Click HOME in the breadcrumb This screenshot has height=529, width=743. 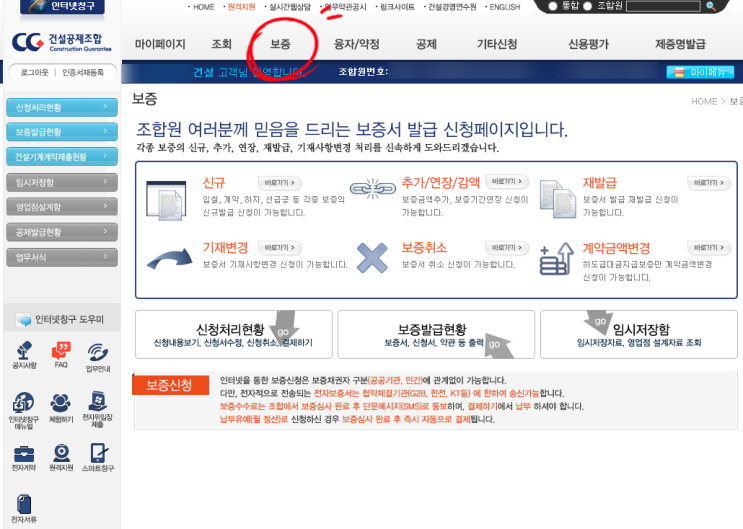click(x=704, y=101)
